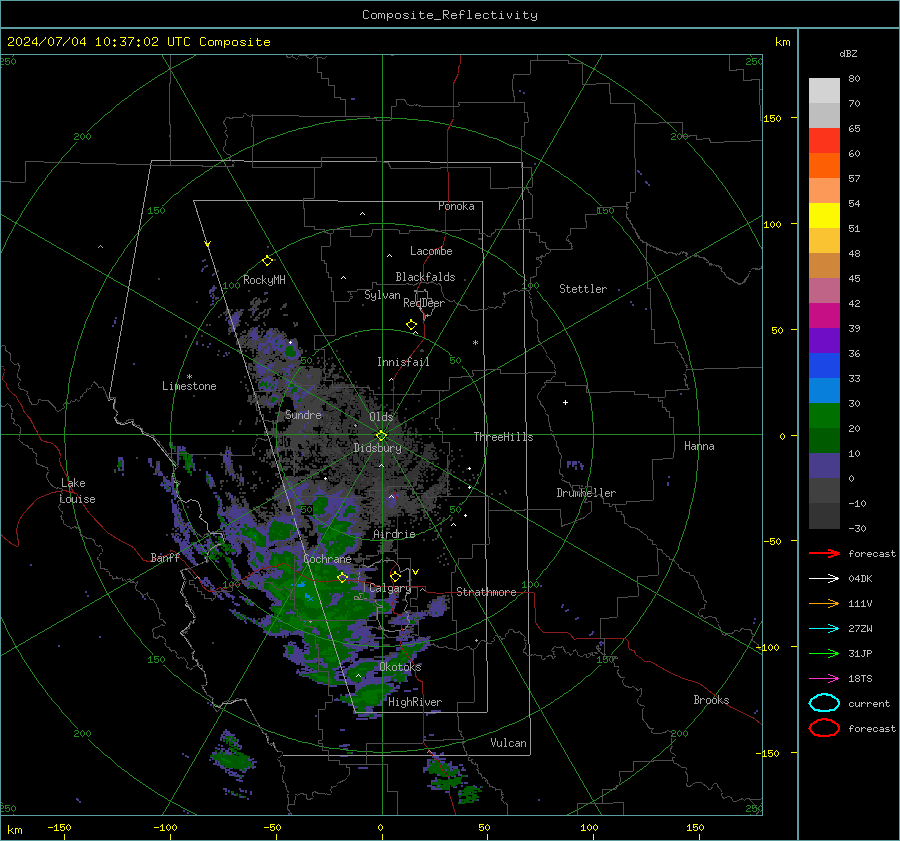Click the 150 tick label on right axis
The width and height of the screenshot is (900, 841).
[x=772, y=118]
